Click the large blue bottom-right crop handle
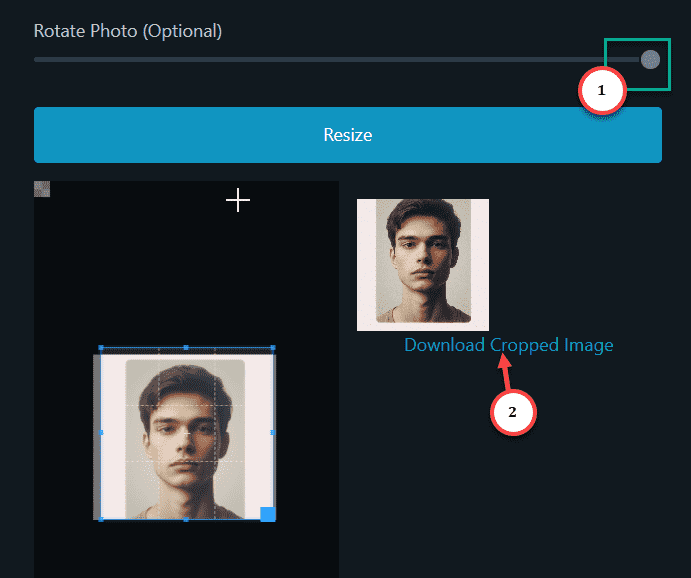The image size is (691, 578). [x=268, y=514]
